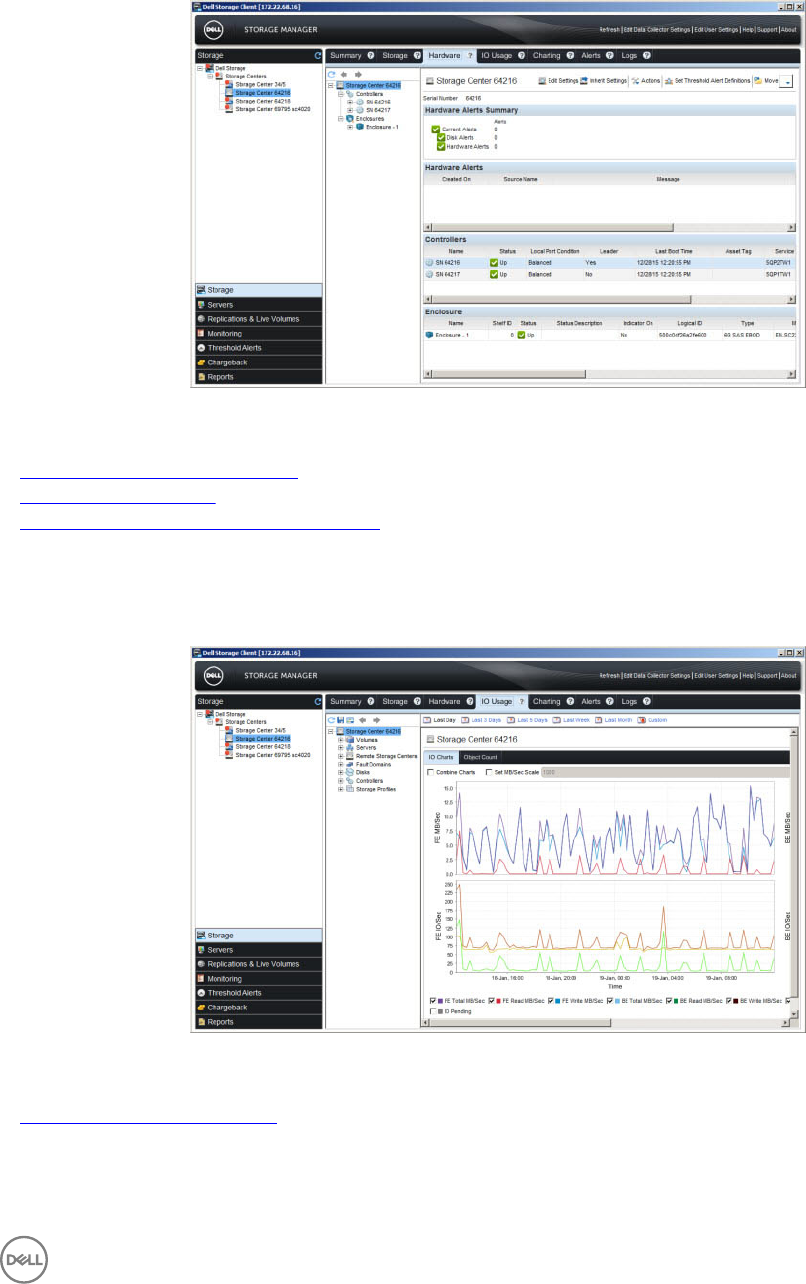
Task: Expand Disks node in IO Usage tree
Action: pyautogui.click(x=341, y=772)
